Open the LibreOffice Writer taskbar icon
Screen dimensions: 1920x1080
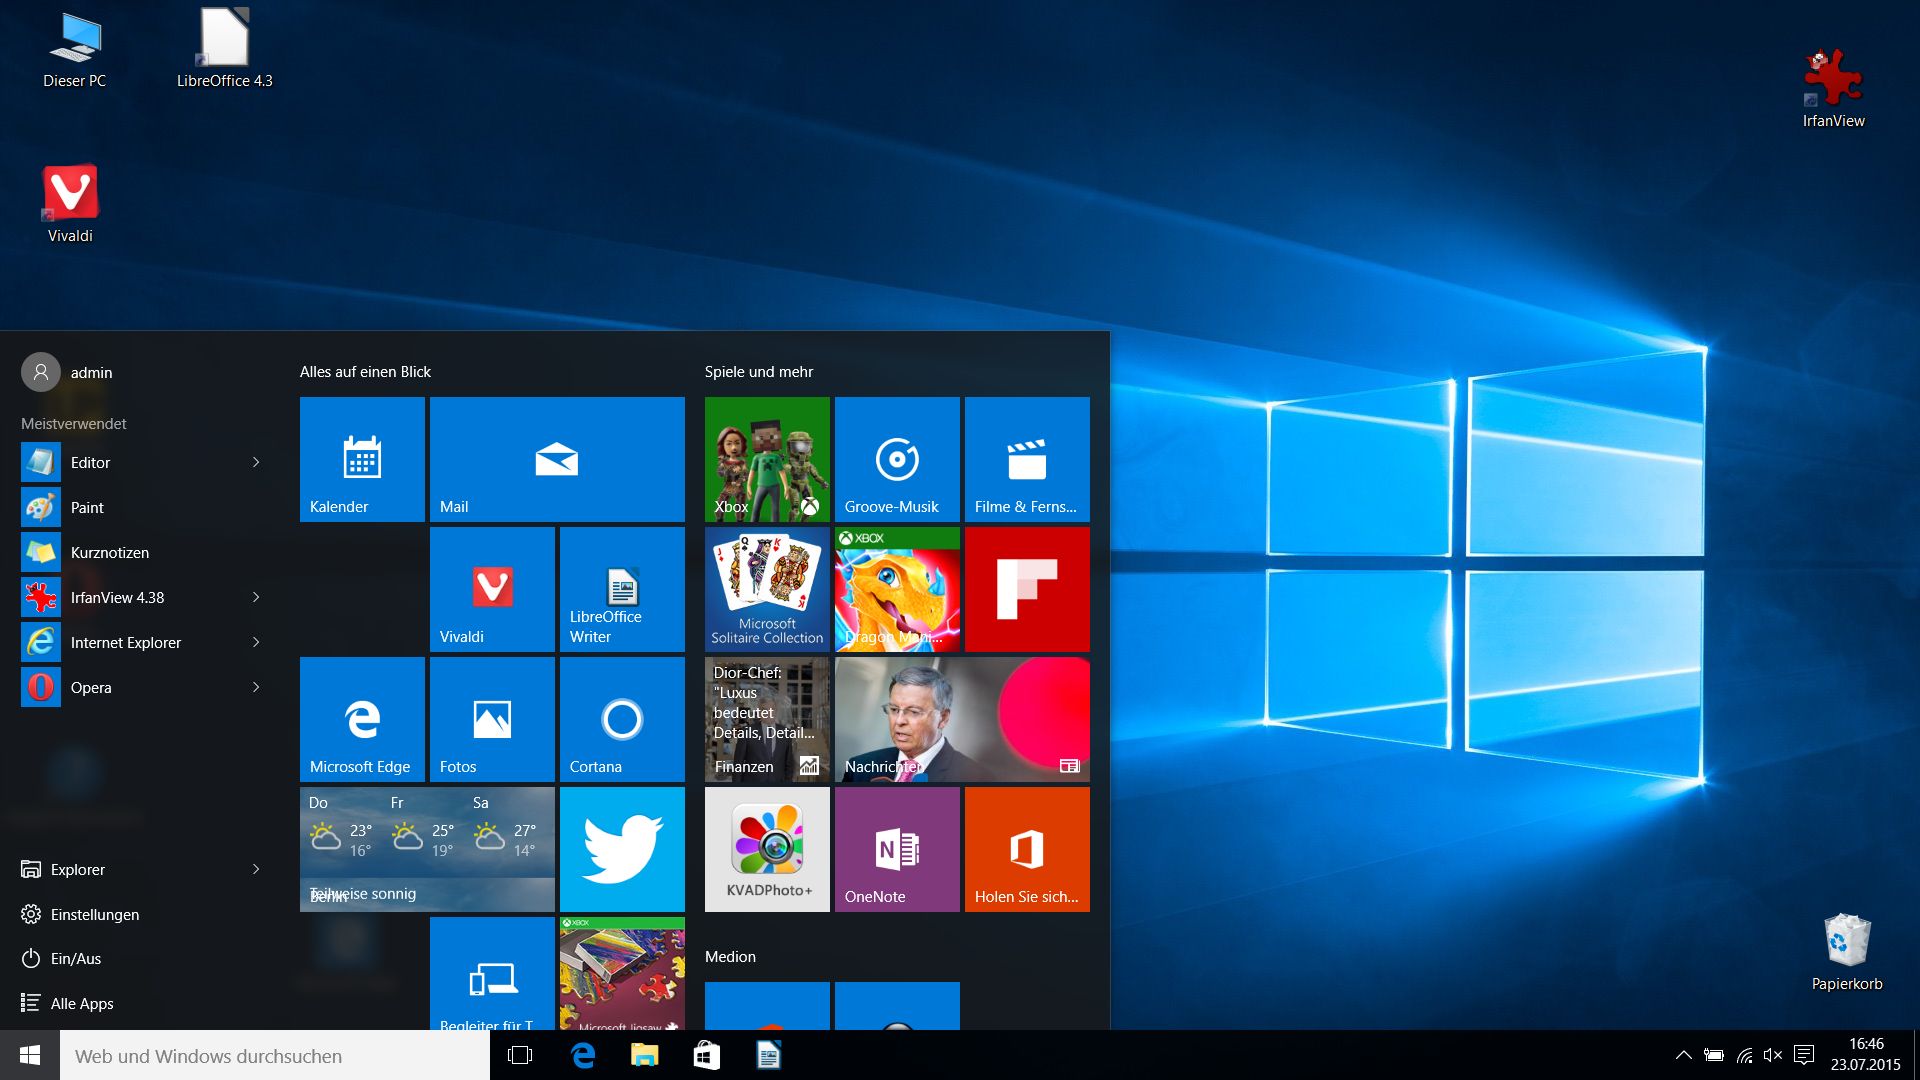click(x=769, y=1055)
